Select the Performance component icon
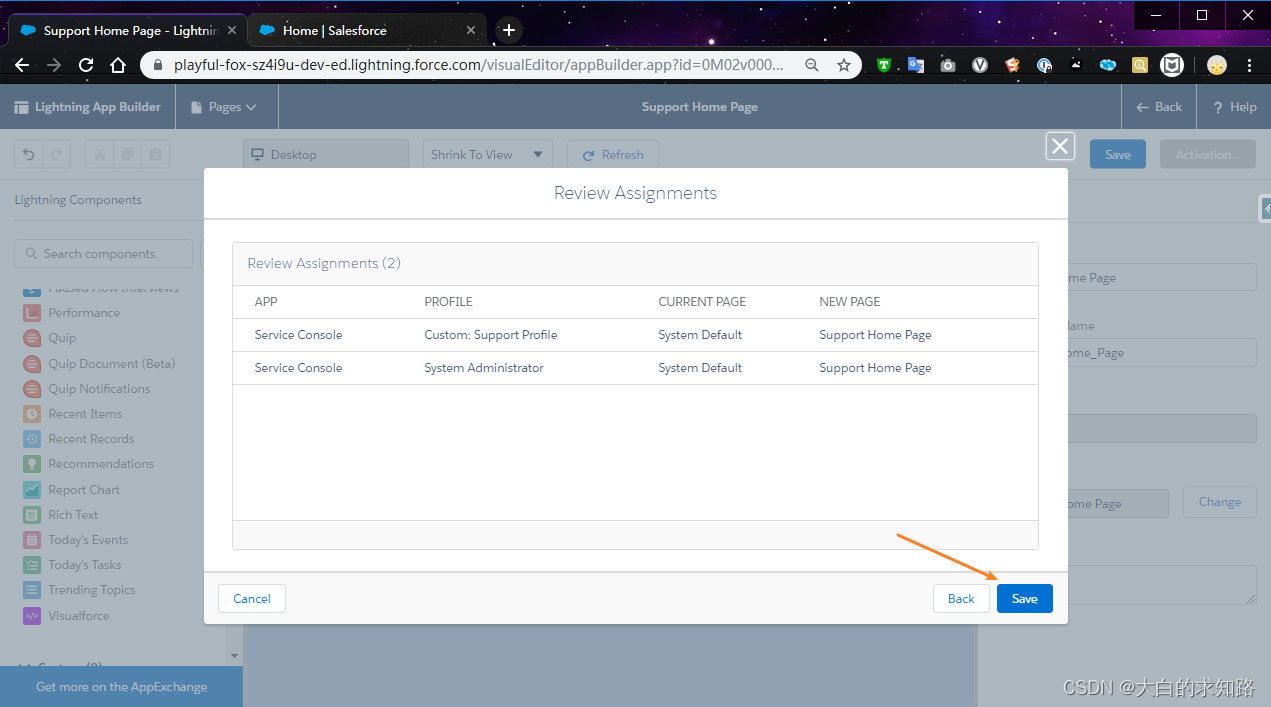This screenshot has height=707, width=1271. point(32,313)
